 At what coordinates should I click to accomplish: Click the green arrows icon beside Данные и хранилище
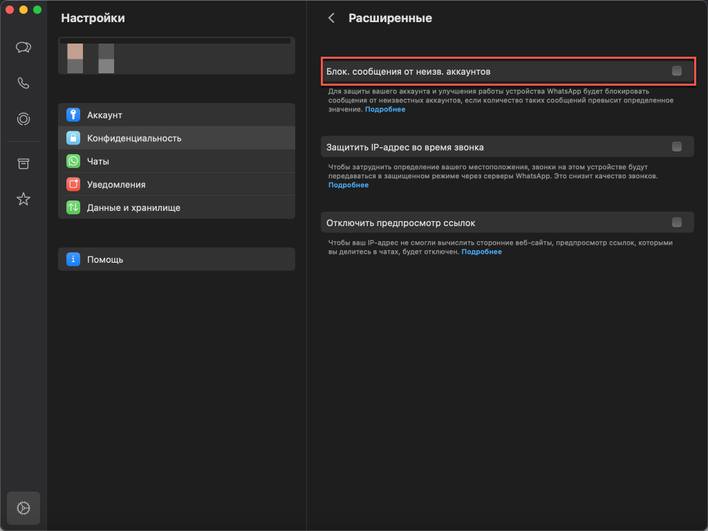point(73,207)
